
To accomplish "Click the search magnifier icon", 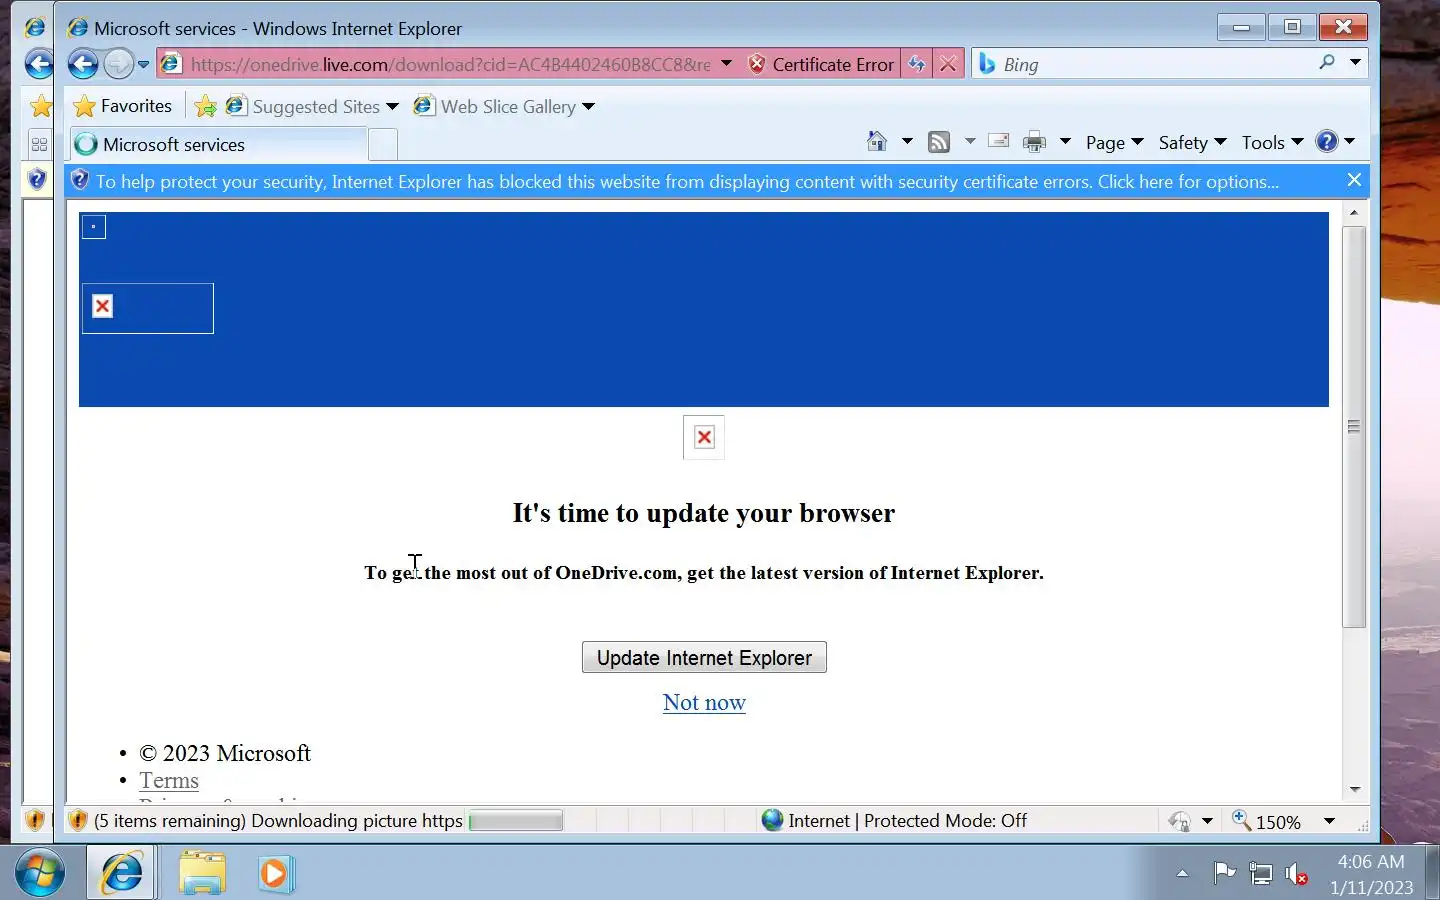I will [1327, 63].
